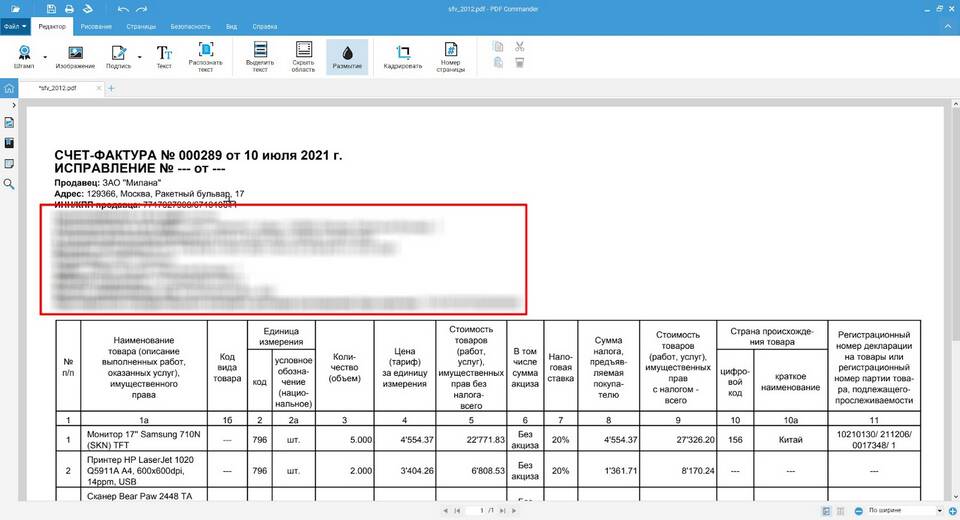The width and height of the screenshot is (960, 520).
Task: Click the page number field in the status bar
Action: pyautogui.click(x=480, y=511)
